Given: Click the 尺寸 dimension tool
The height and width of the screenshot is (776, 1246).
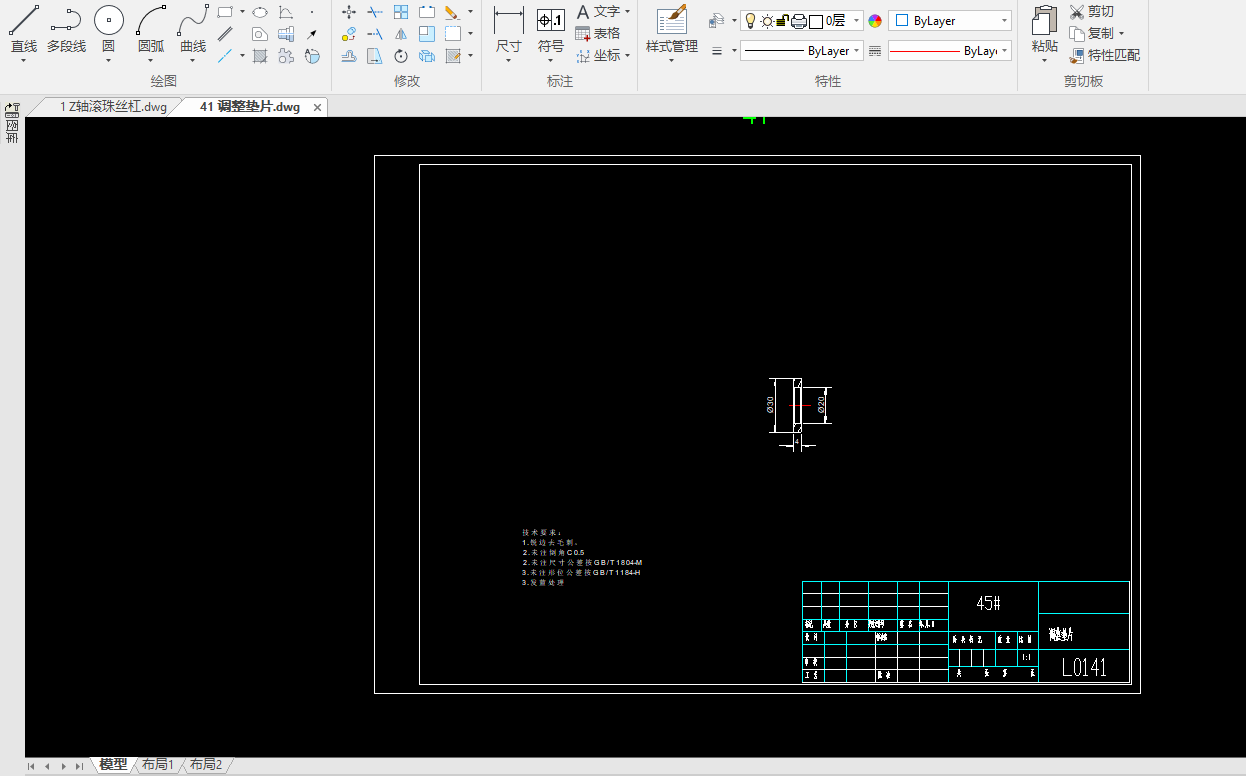Looking at the screenshot, I should (508, 21).
